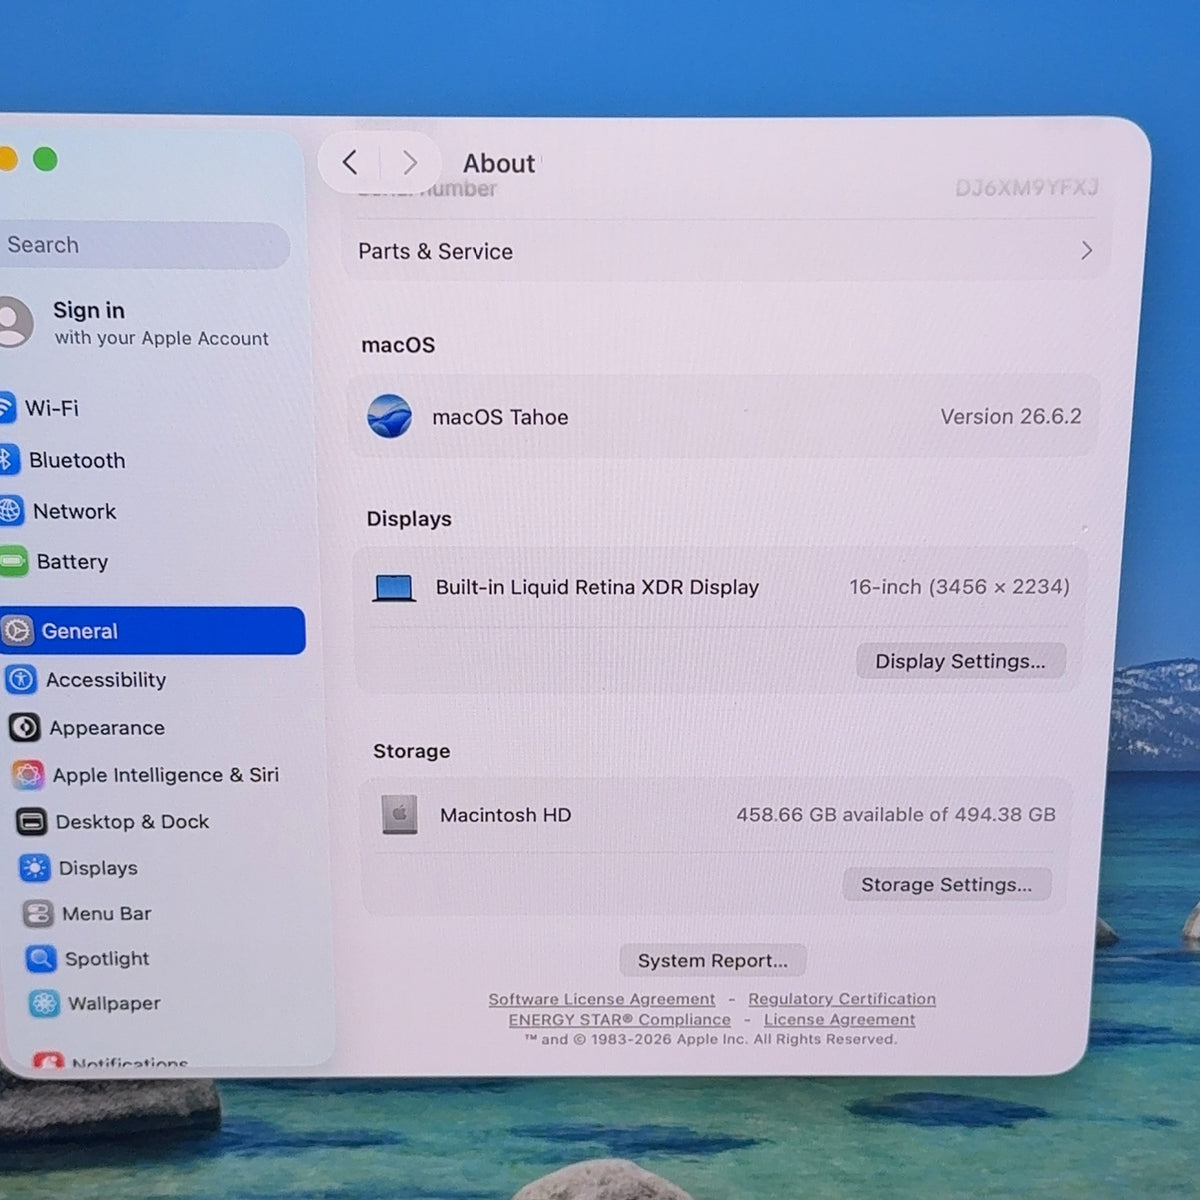
Task: Click the General gear icon
Action: (17, 631)
